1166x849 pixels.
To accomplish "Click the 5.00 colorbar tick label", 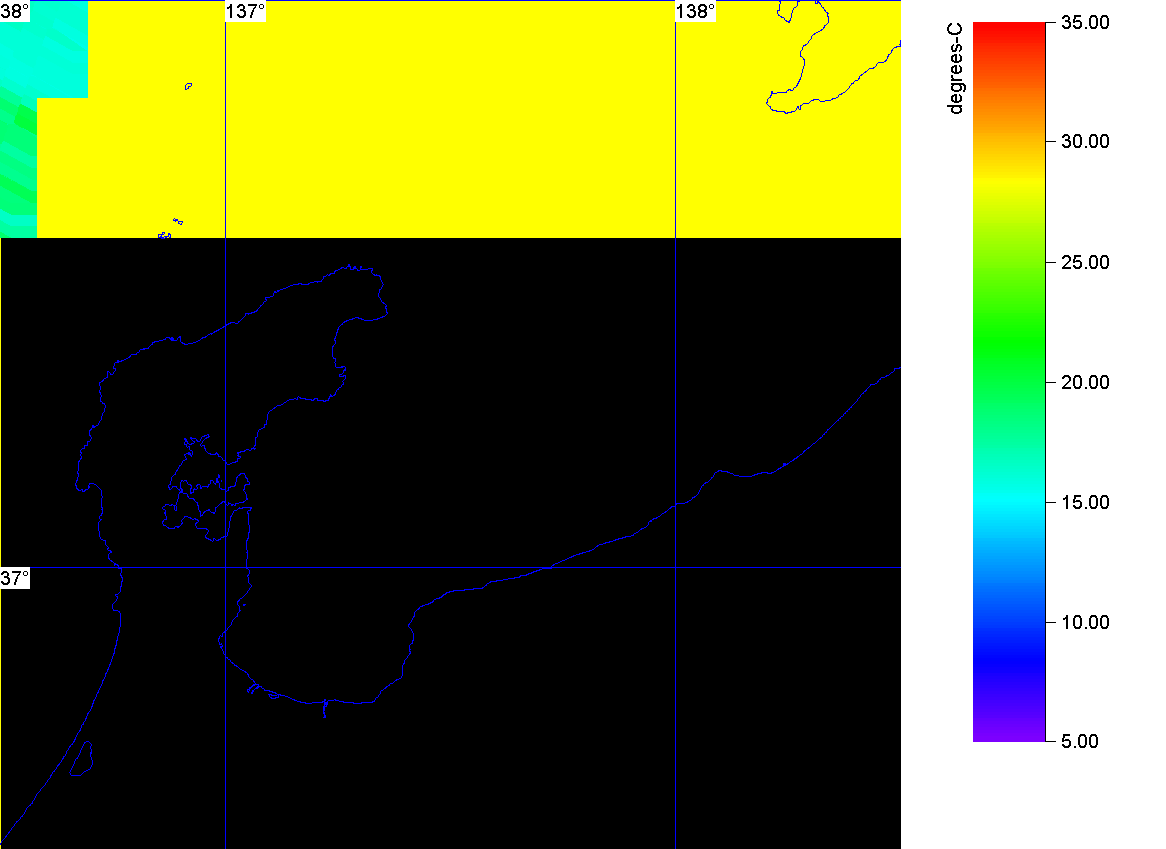I will pyautogui.click(x=1080, y=741).
